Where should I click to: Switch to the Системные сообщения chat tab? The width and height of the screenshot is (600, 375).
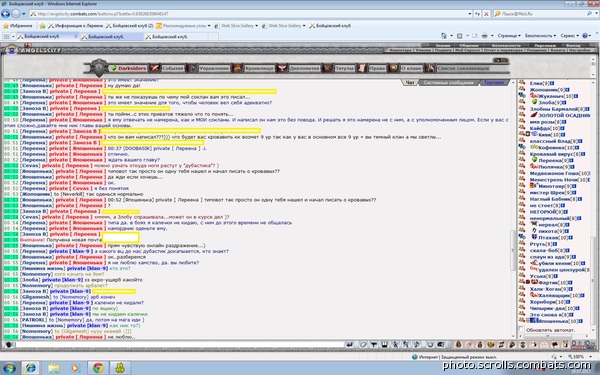[448, 83]
